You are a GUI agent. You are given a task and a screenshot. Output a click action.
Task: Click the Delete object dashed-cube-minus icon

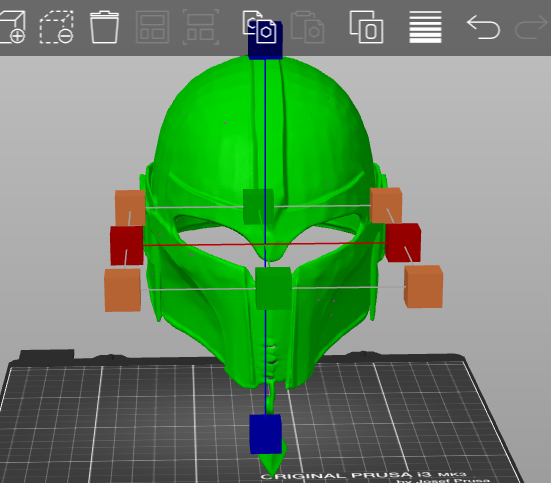[x=56, y=27]
